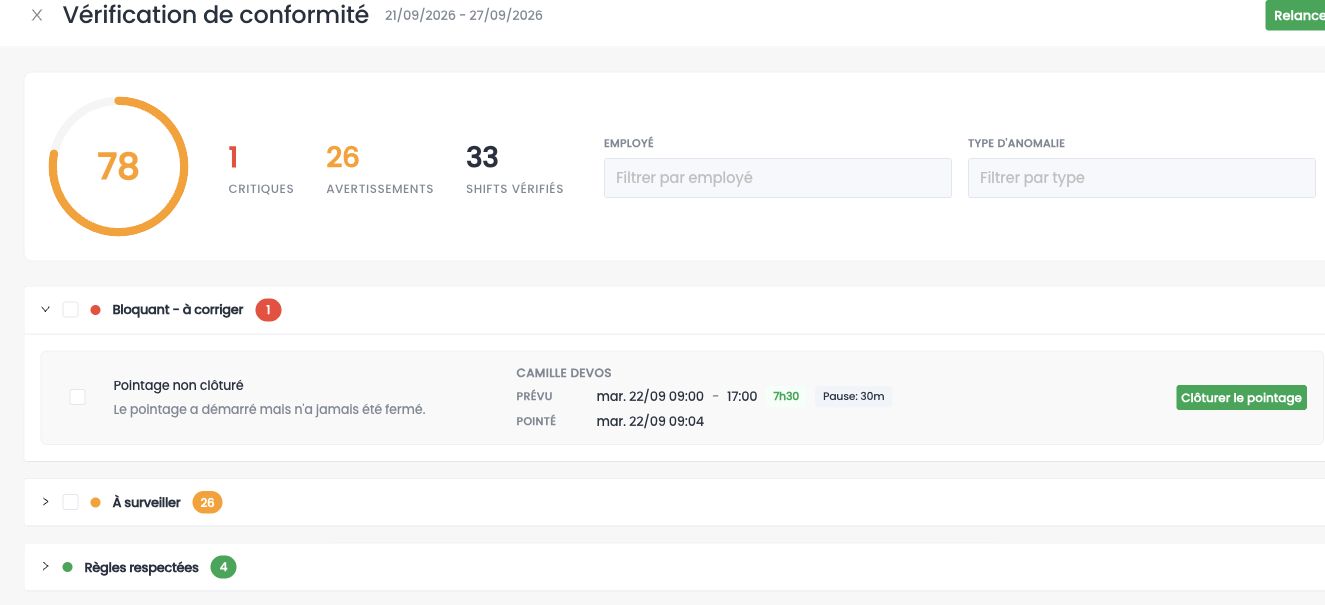Click the shifts vérifiés count of 33
The image size is (1325, 605).
[x=482, y=157]
